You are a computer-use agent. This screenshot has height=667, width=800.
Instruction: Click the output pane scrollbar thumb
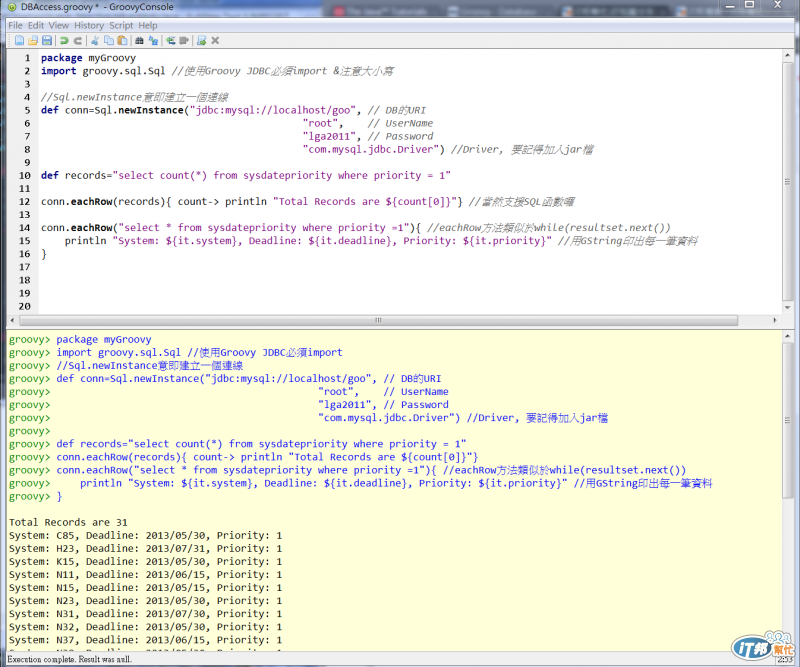point(787,420)
